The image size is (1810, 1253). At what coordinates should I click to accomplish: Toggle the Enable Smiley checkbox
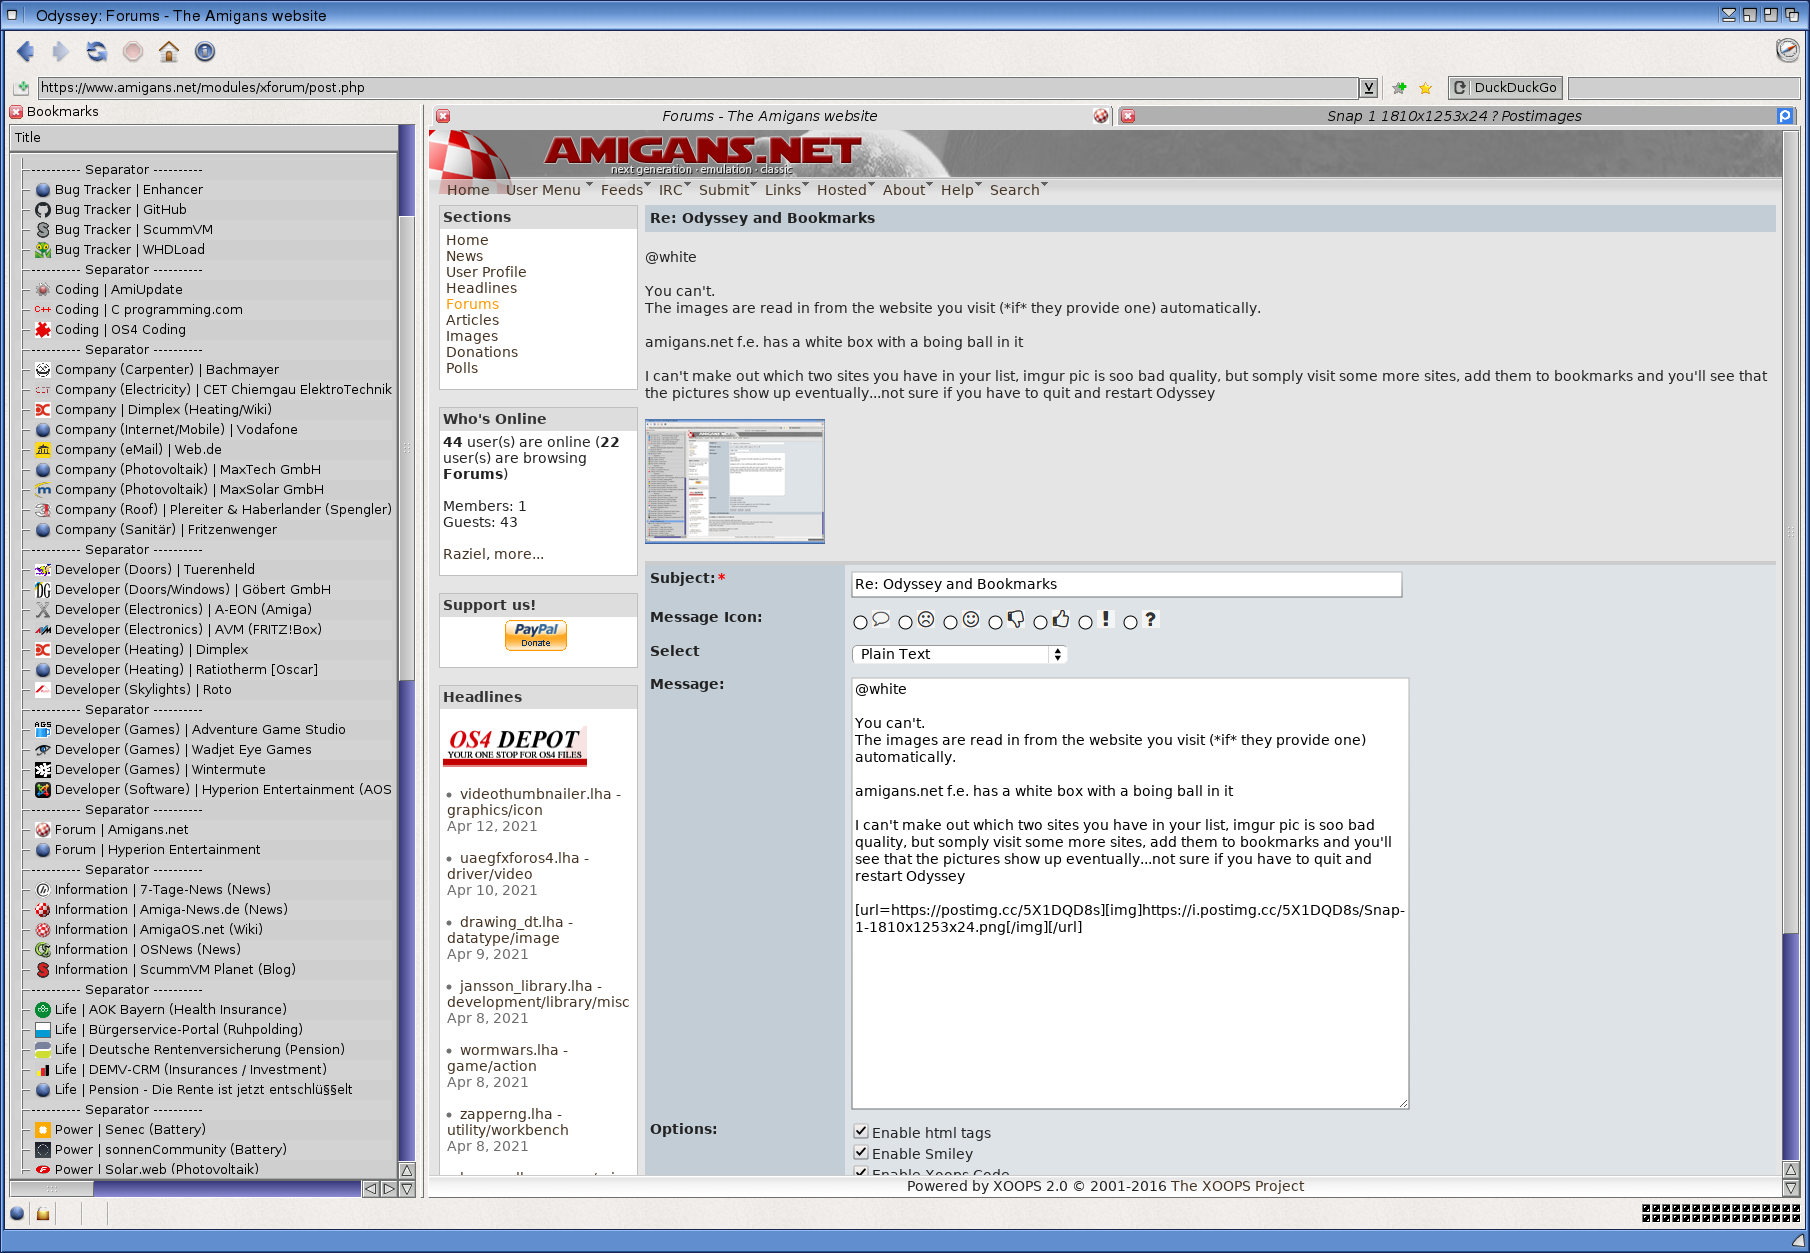click(860, 1153)
